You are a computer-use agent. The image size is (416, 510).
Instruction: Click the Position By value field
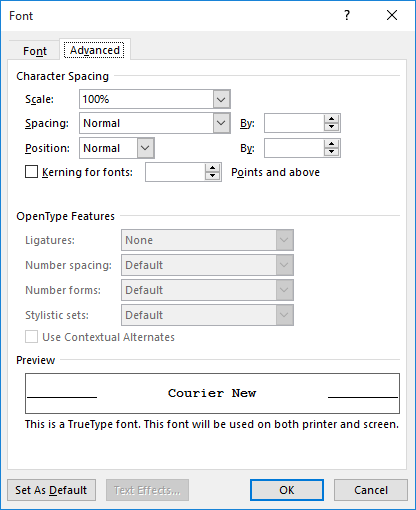pyautogui.click(x=294, y=148)
